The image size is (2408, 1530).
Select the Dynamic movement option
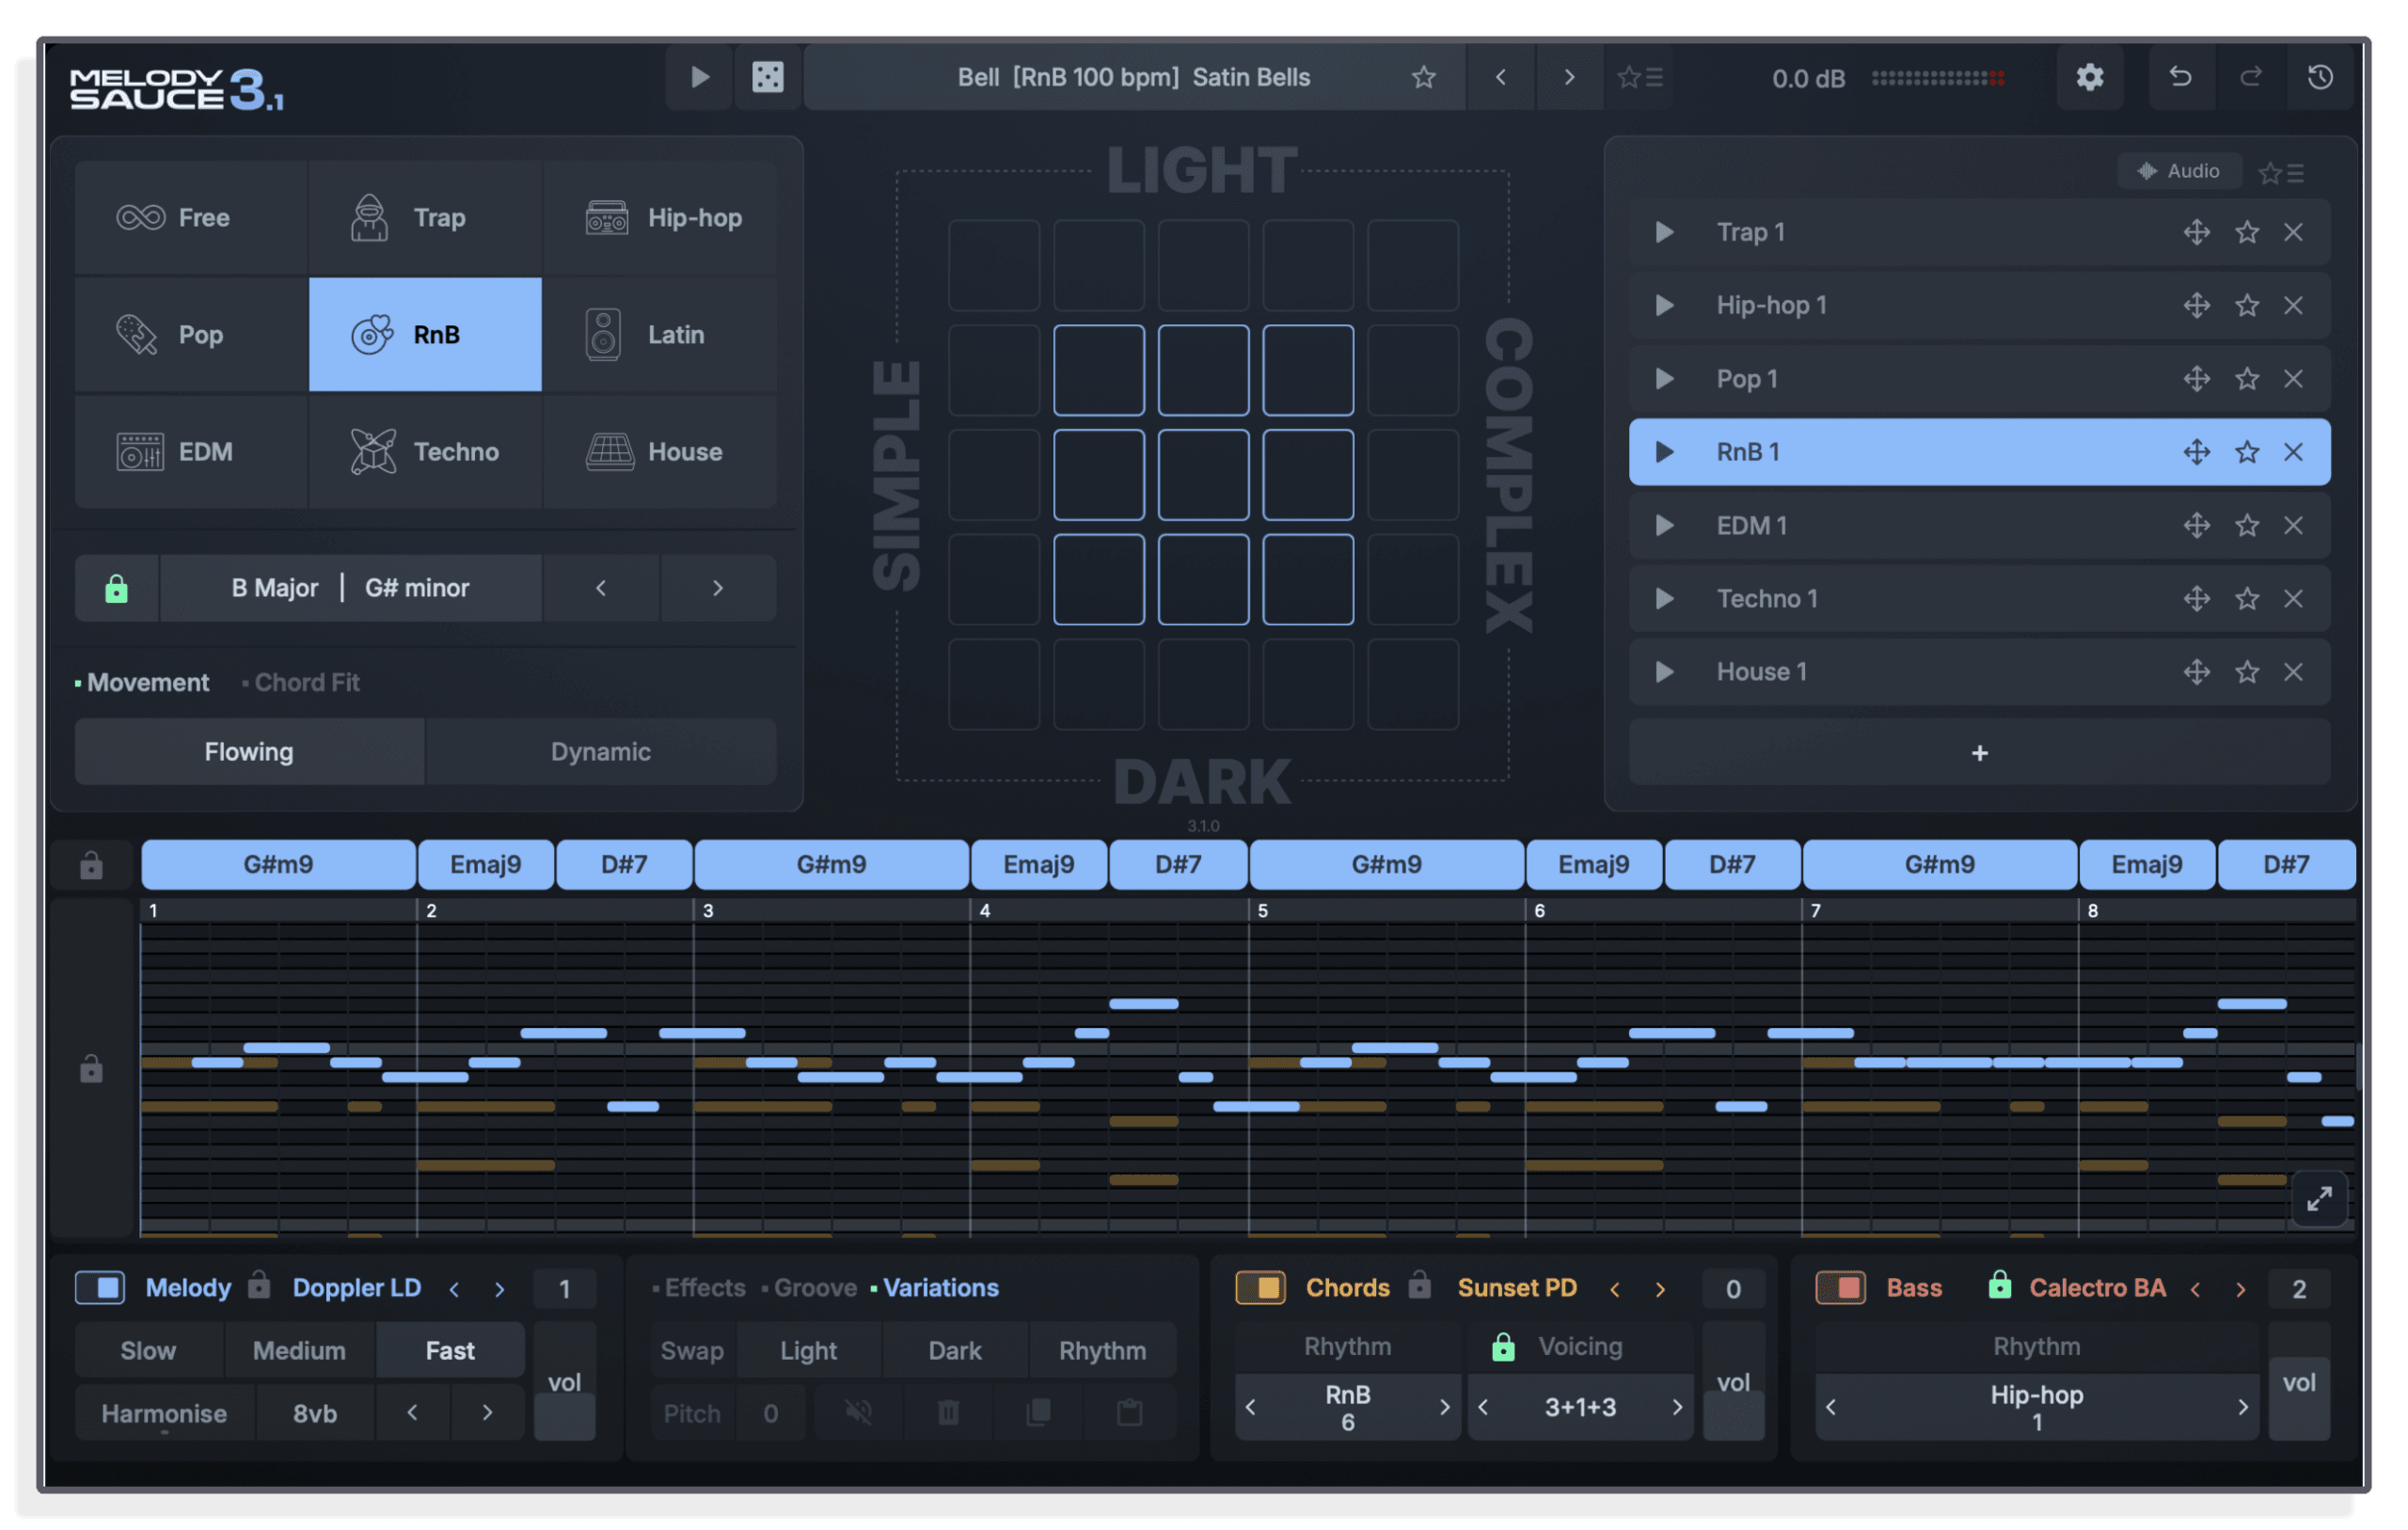[600, 751]
